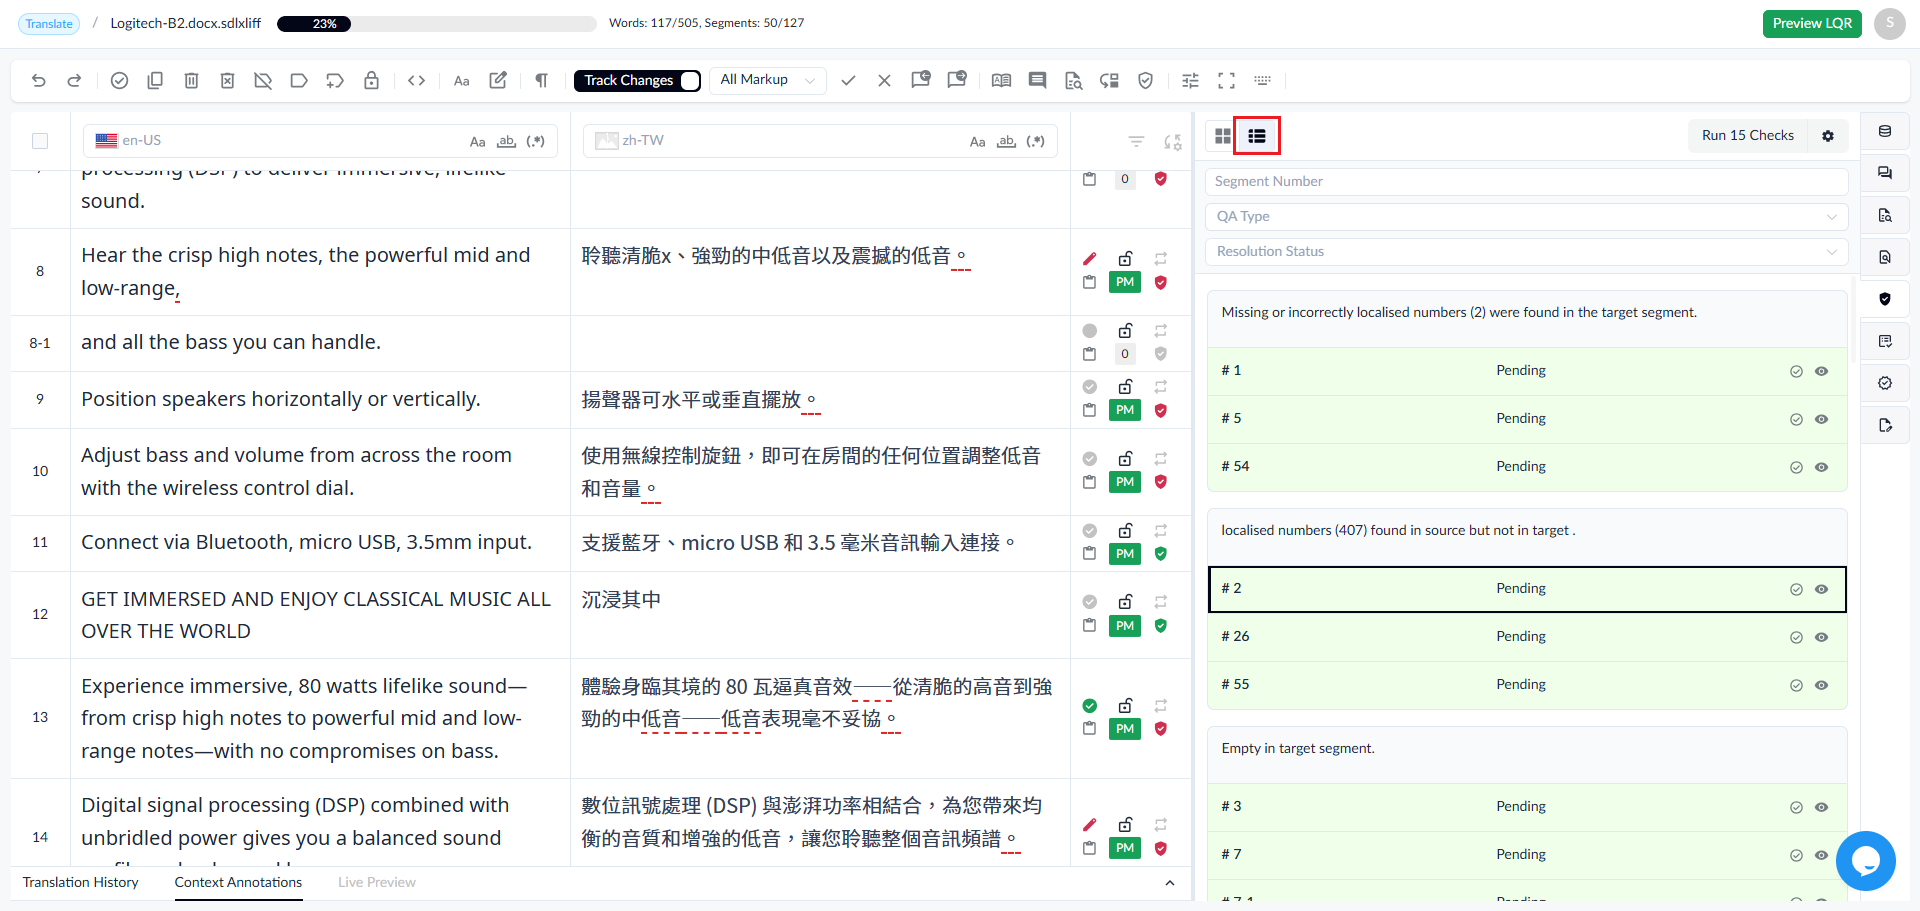Click the trash delete icon in toolbar
This screenshot has width=1920, height=911.
point(191,81)
